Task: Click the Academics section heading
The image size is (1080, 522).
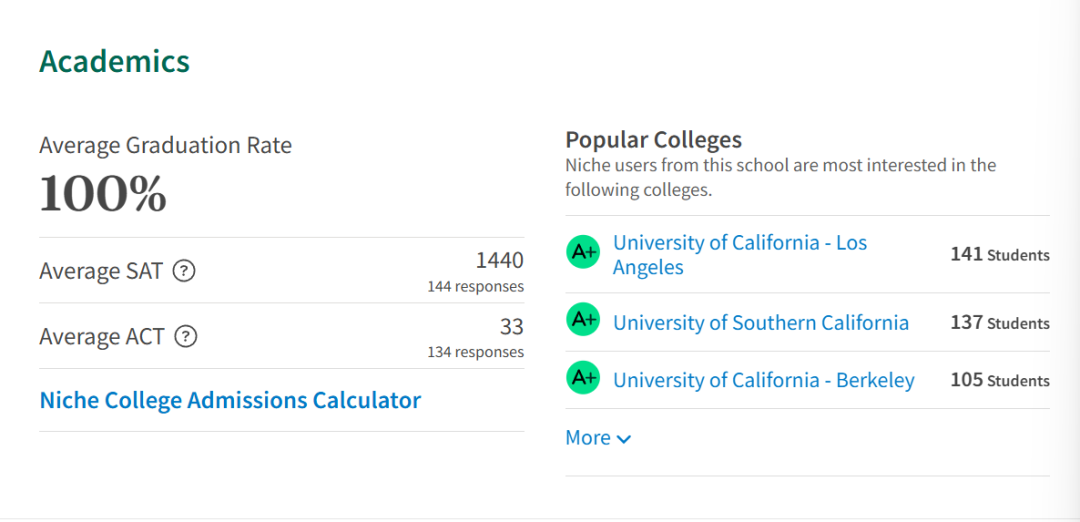Action: point(114,61)
